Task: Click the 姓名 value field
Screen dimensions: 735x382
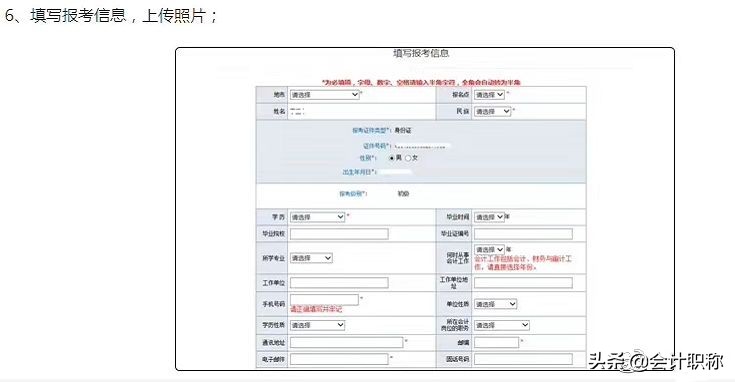Action: coord(297,112)
